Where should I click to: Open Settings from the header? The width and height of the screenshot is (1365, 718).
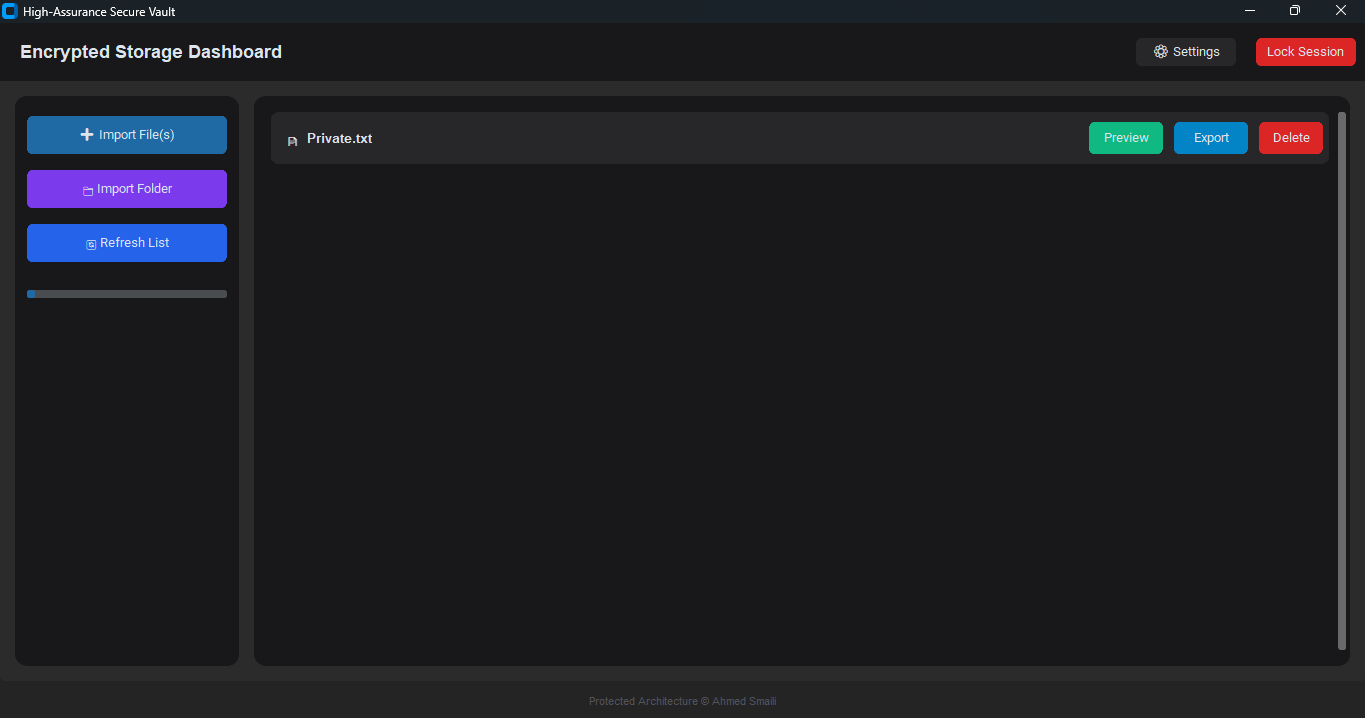(1185, 52)
